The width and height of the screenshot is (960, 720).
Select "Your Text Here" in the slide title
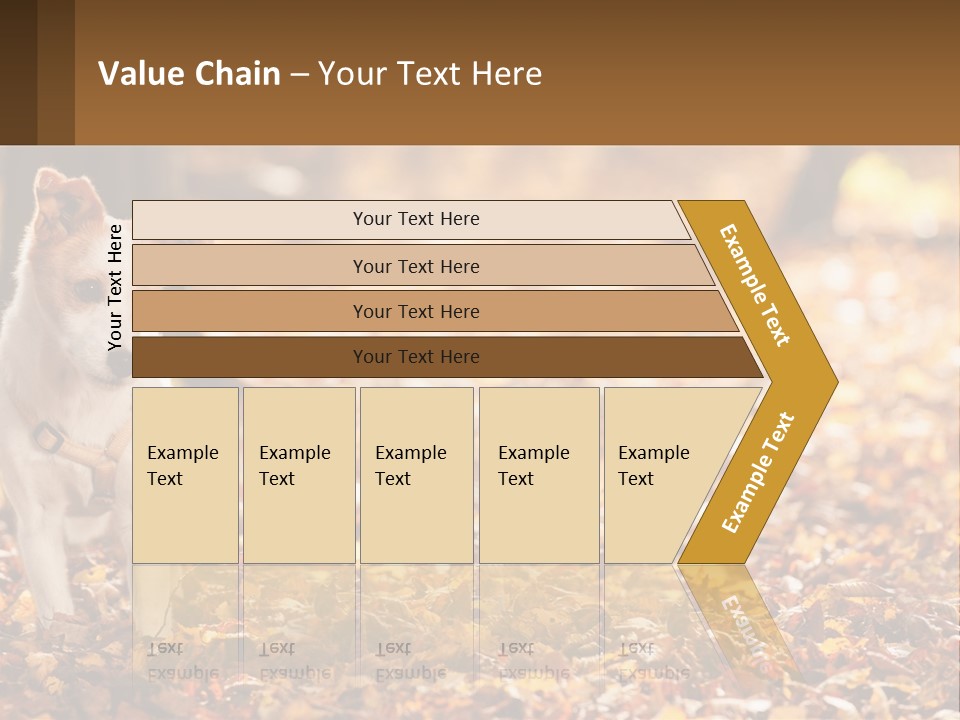tap(430, 74)
